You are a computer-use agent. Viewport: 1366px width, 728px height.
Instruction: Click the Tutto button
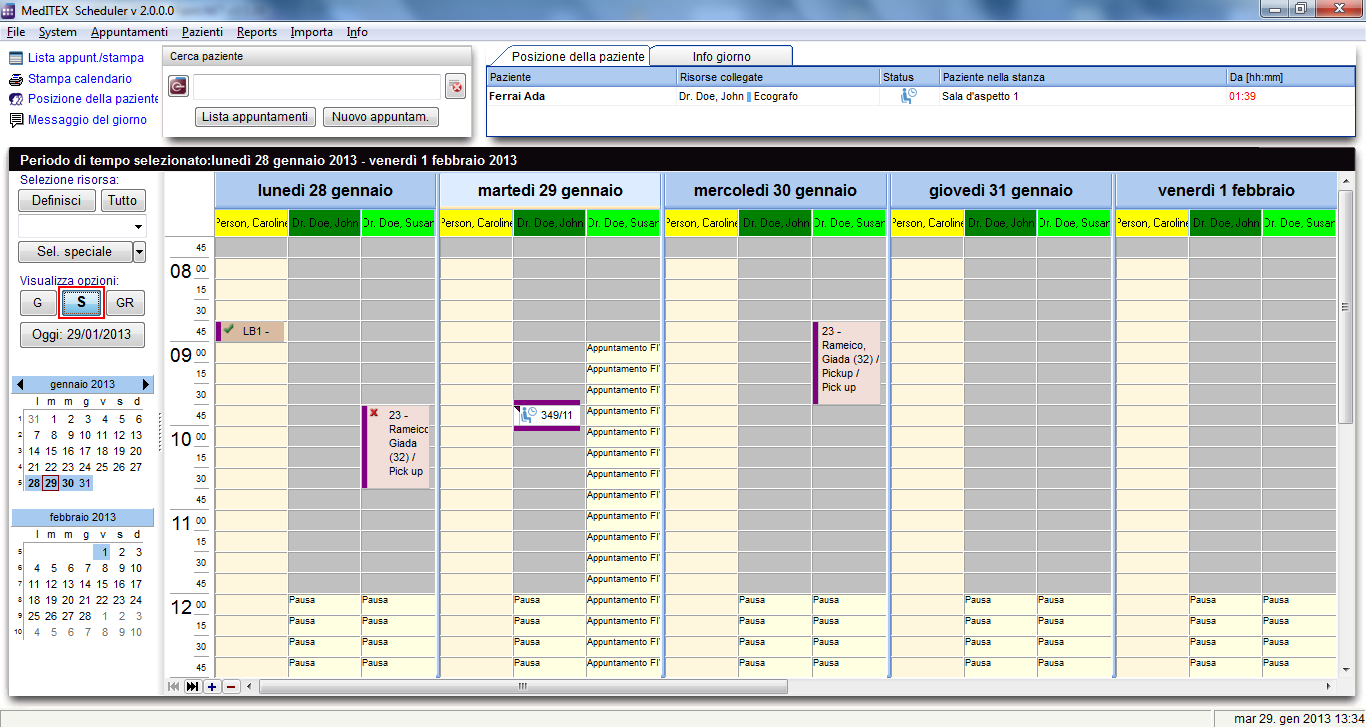coord(123,200)
